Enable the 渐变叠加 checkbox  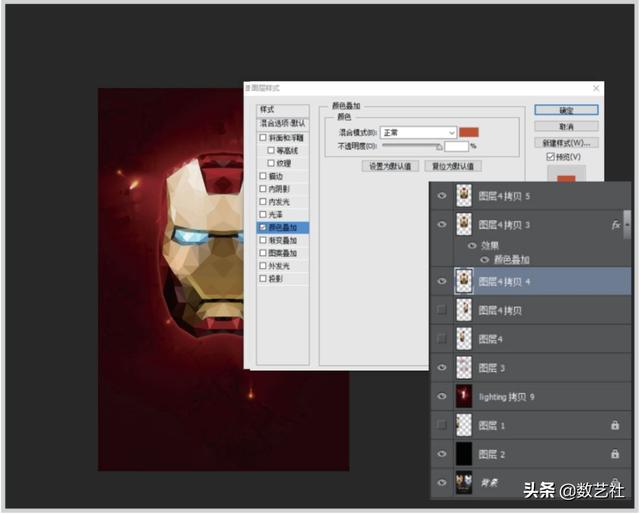point(263,240)
